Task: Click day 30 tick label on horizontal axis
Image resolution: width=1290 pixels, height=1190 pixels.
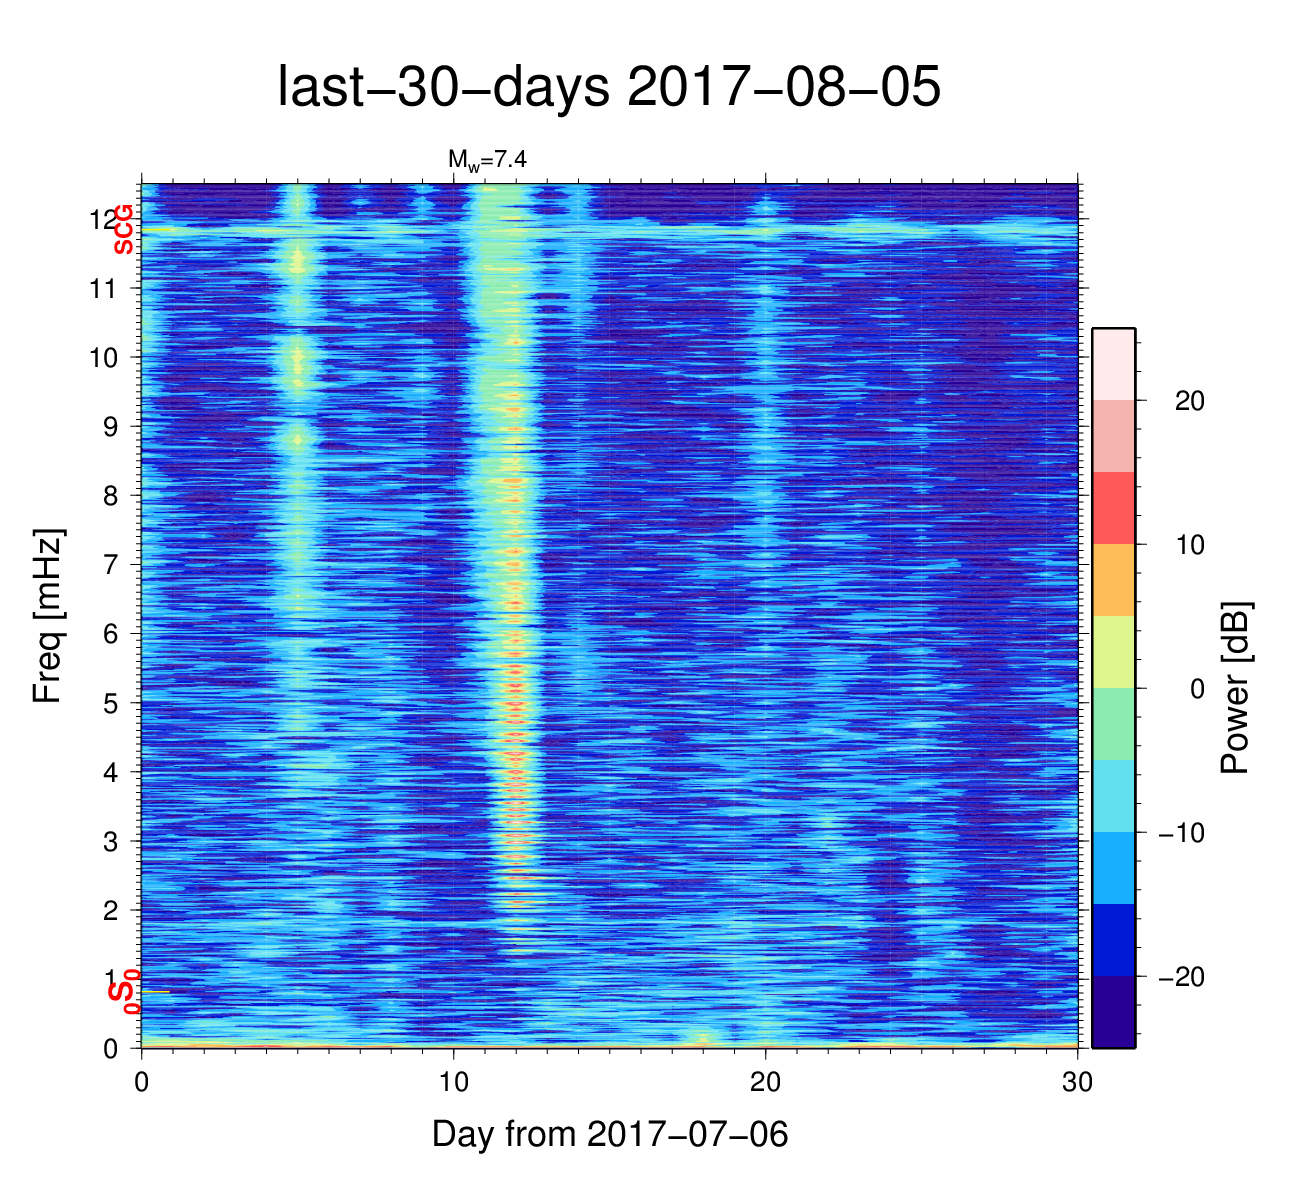Action: pos(1077,1084)
